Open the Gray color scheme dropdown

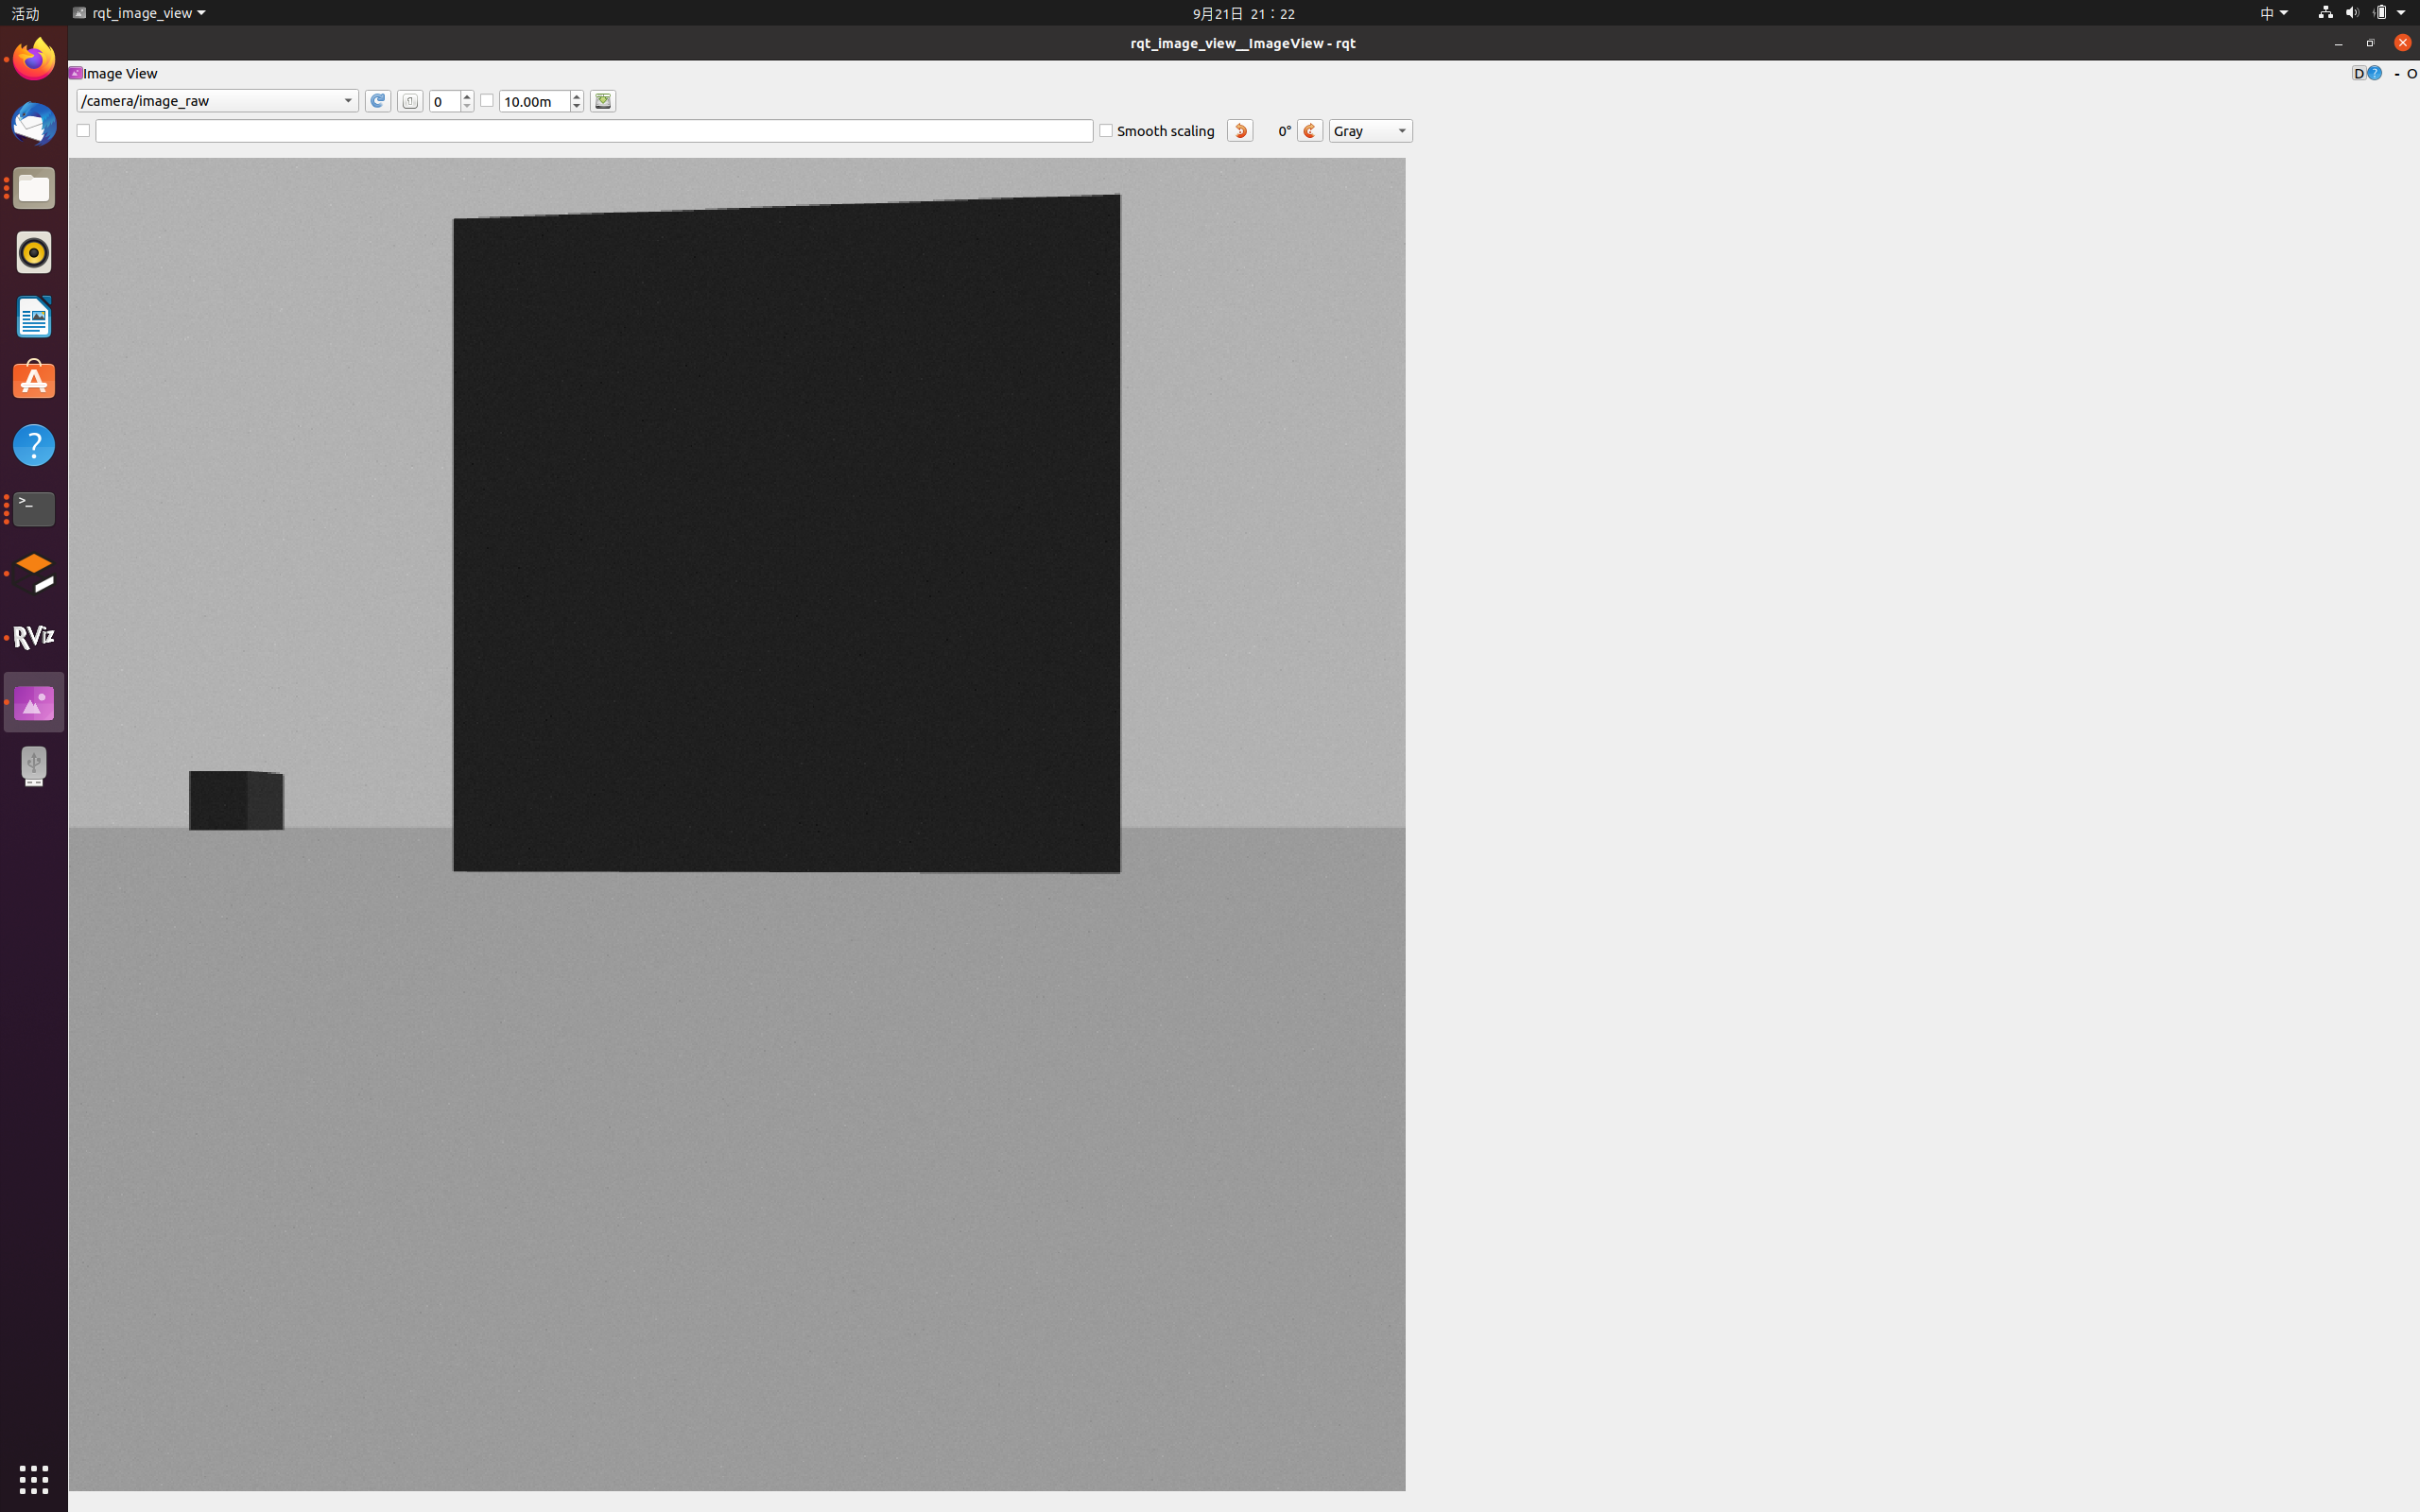tap(1370, 131)
